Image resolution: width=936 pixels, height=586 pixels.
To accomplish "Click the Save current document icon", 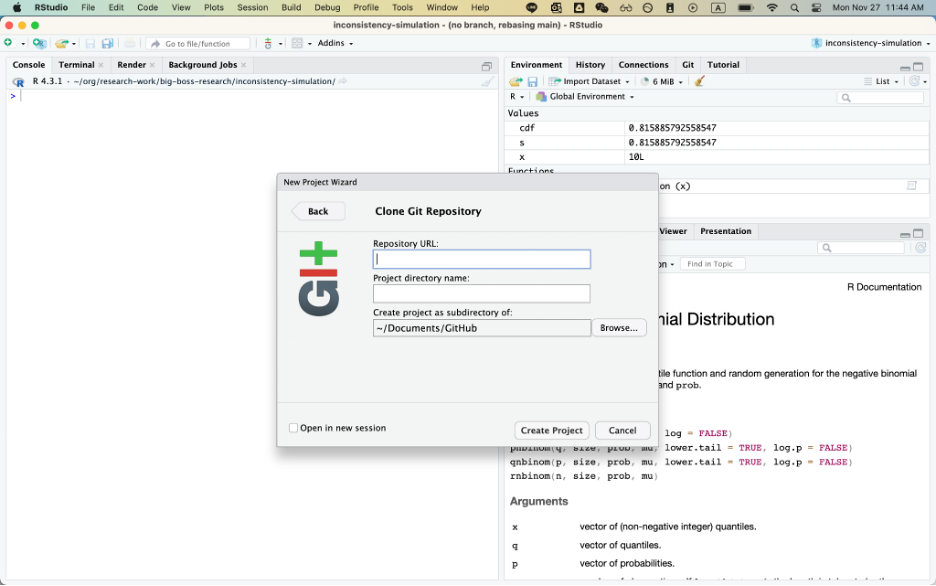I will click(x=90, y=43).
